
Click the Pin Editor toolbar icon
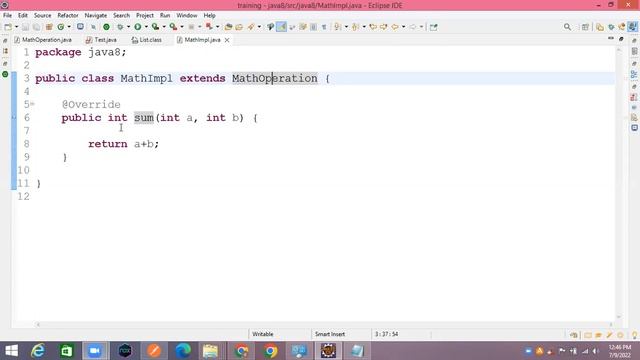coord(433,27)
